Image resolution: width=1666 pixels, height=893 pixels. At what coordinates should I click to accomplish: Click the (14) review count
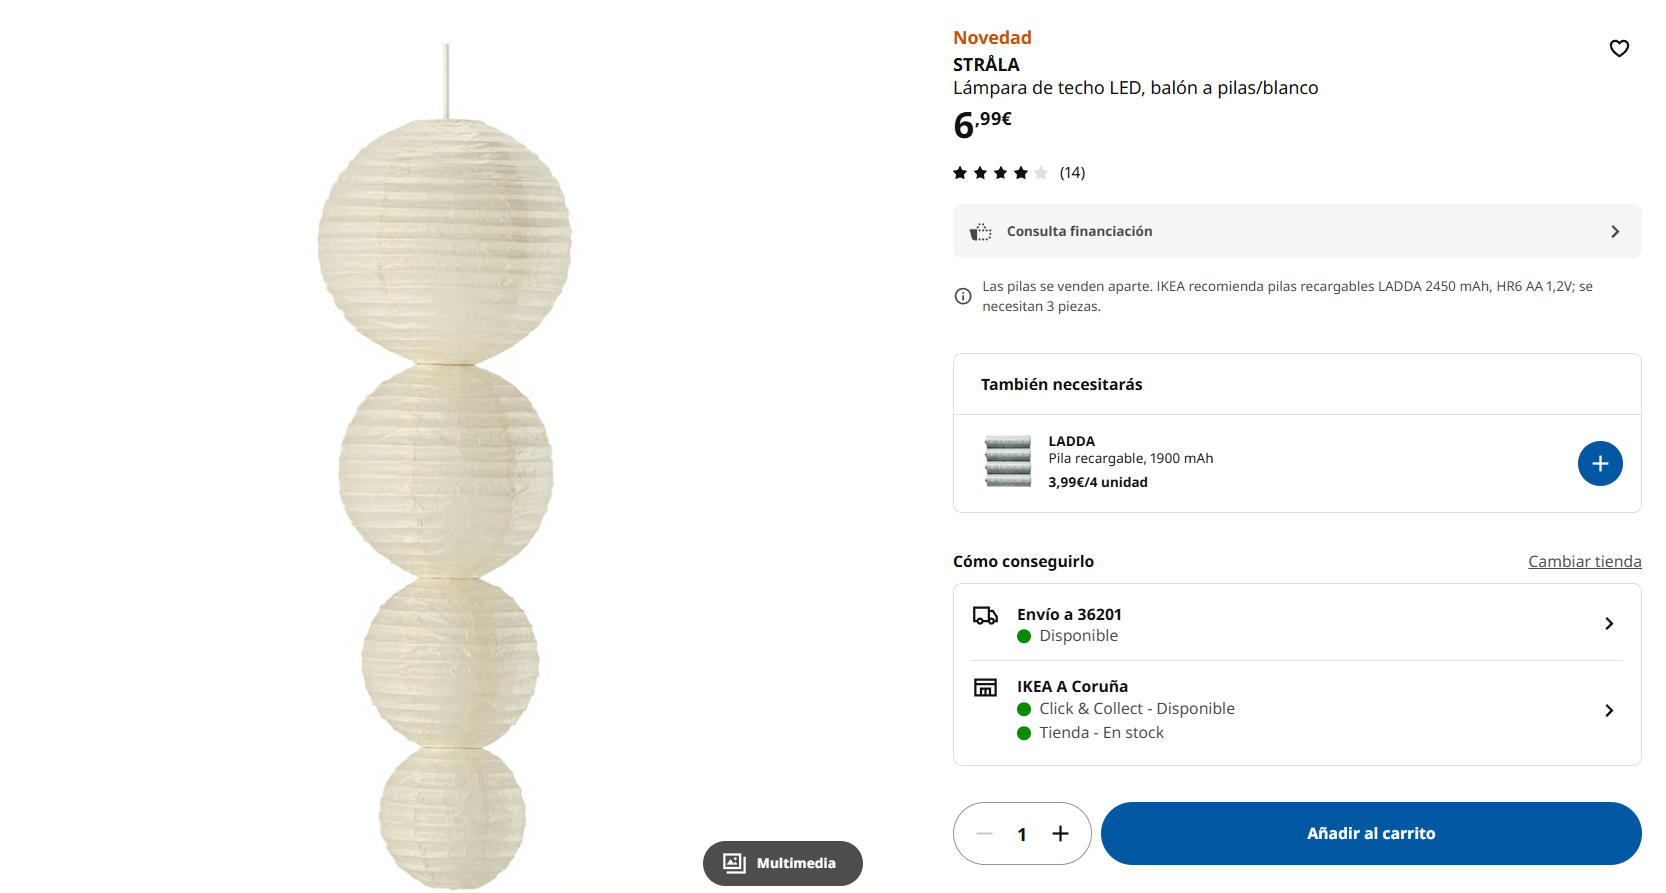coord(1072,173)
